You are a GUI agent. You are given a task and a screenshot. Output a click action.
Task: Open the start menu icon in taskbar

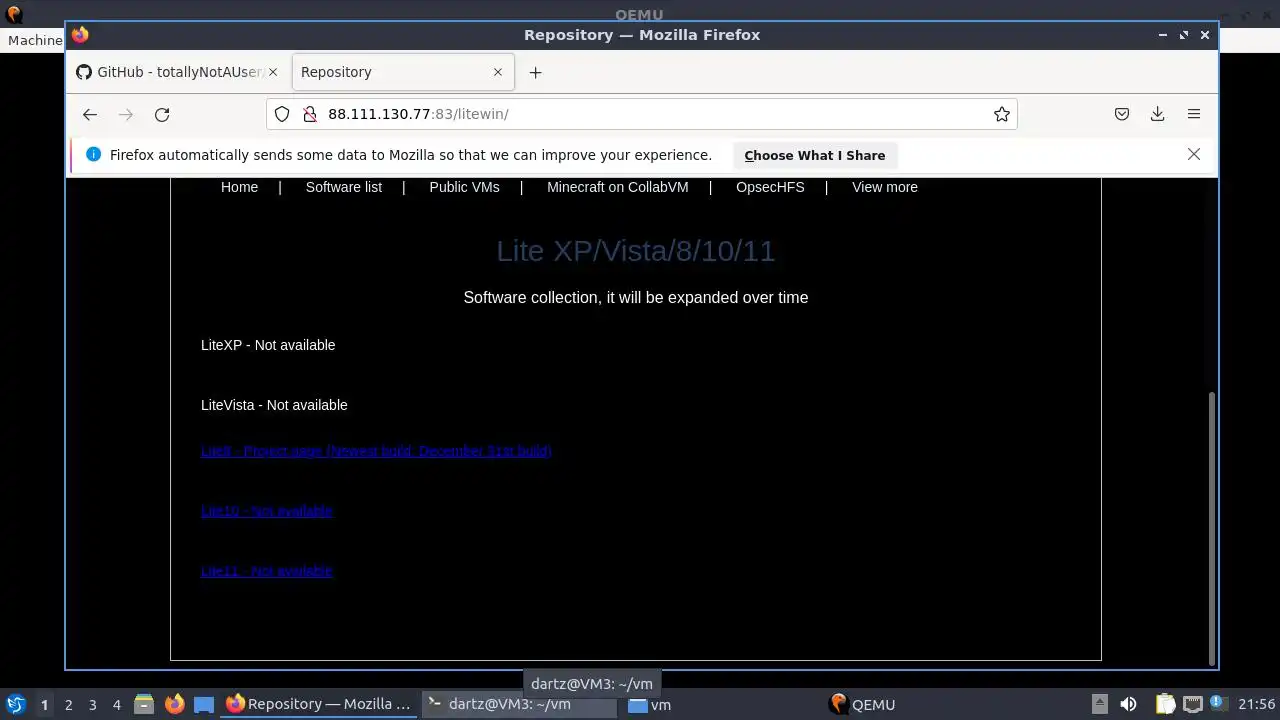tap(15, 704)
